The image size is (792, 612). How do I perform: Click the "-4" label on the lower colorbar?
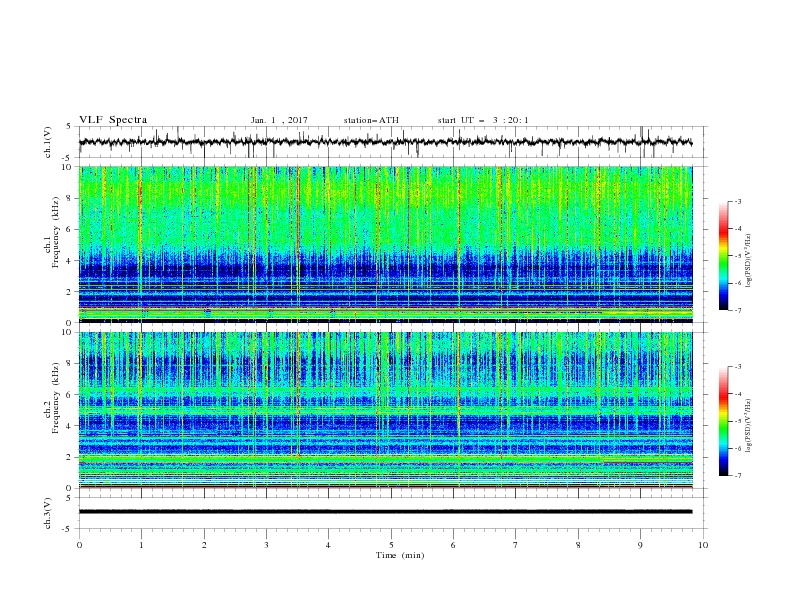[737, 394]
